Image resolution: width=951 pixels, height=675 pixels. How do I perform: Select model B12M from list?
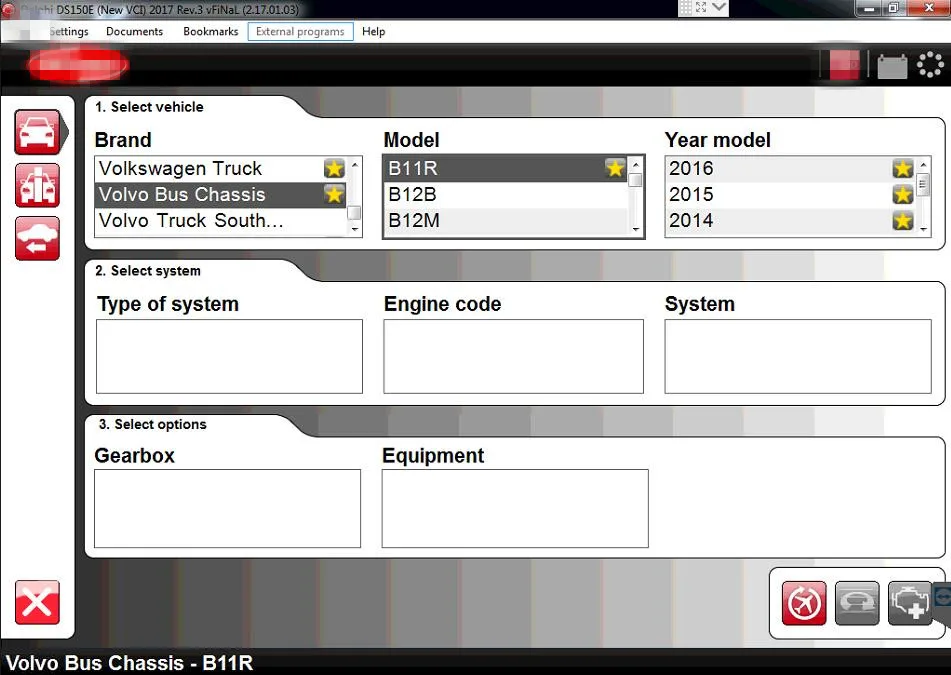[414, 221]
